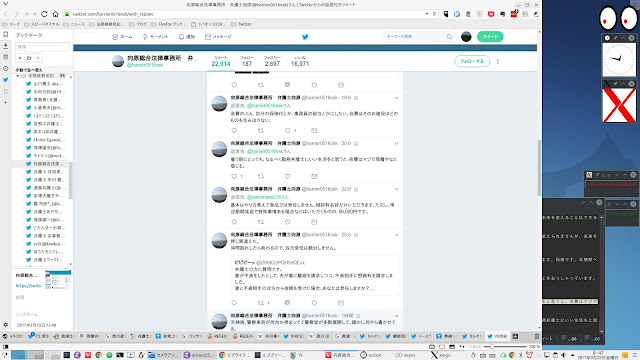640x360 pixels.
Task: Open the 19分 tweet options chevron
Action: tap(396, 98)
